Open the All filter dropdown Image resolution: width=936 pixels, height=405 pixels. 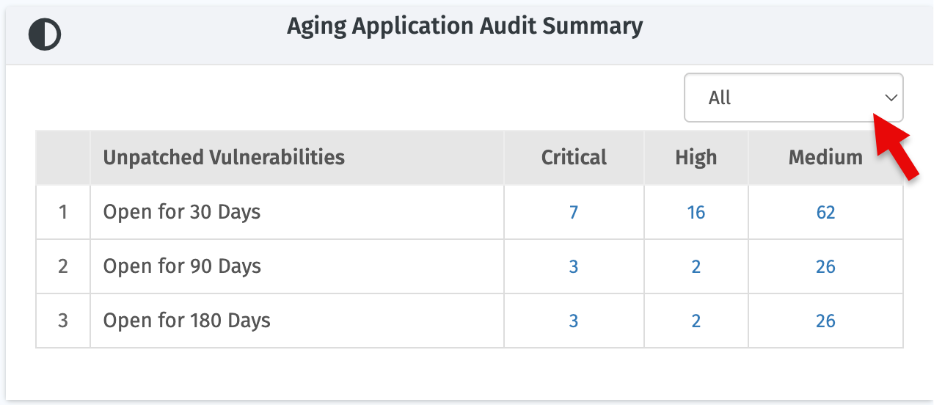(x=793, y=97)
